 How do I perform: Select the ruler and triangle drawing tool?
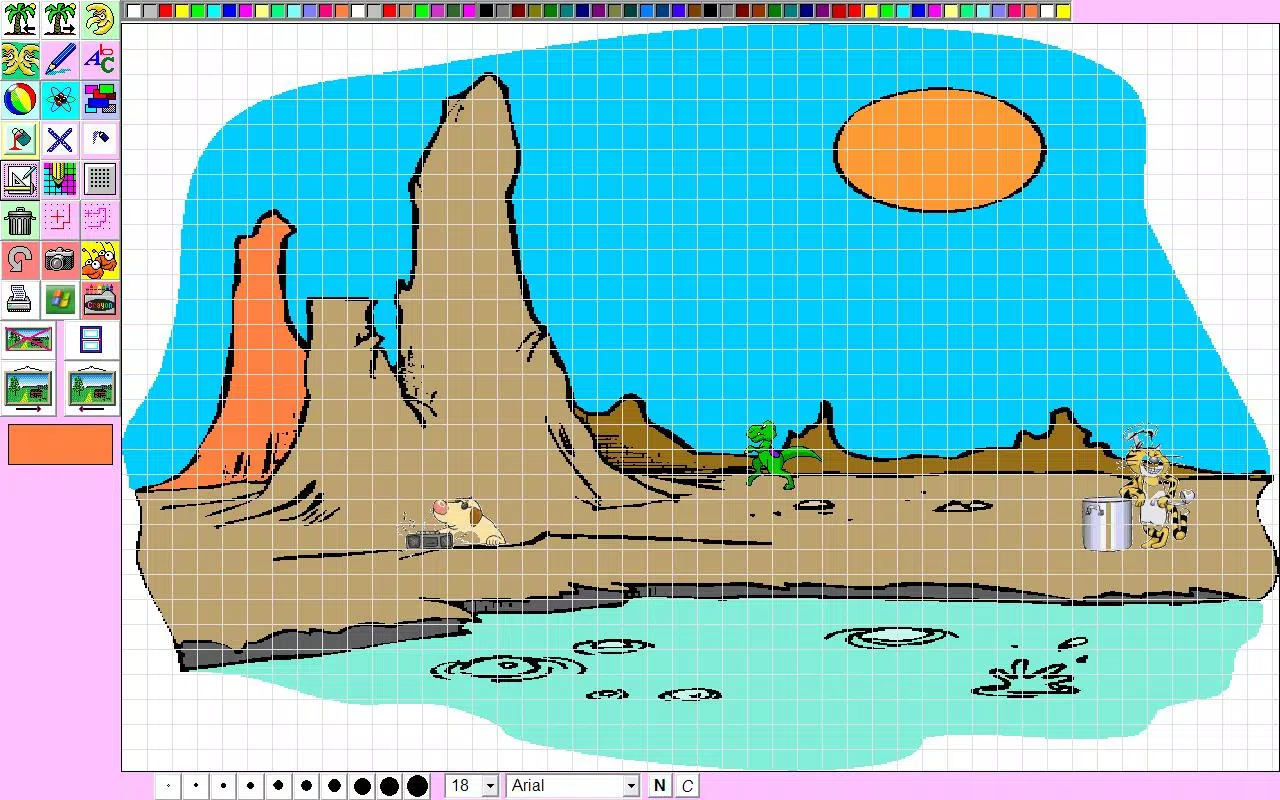pos(20,179)
